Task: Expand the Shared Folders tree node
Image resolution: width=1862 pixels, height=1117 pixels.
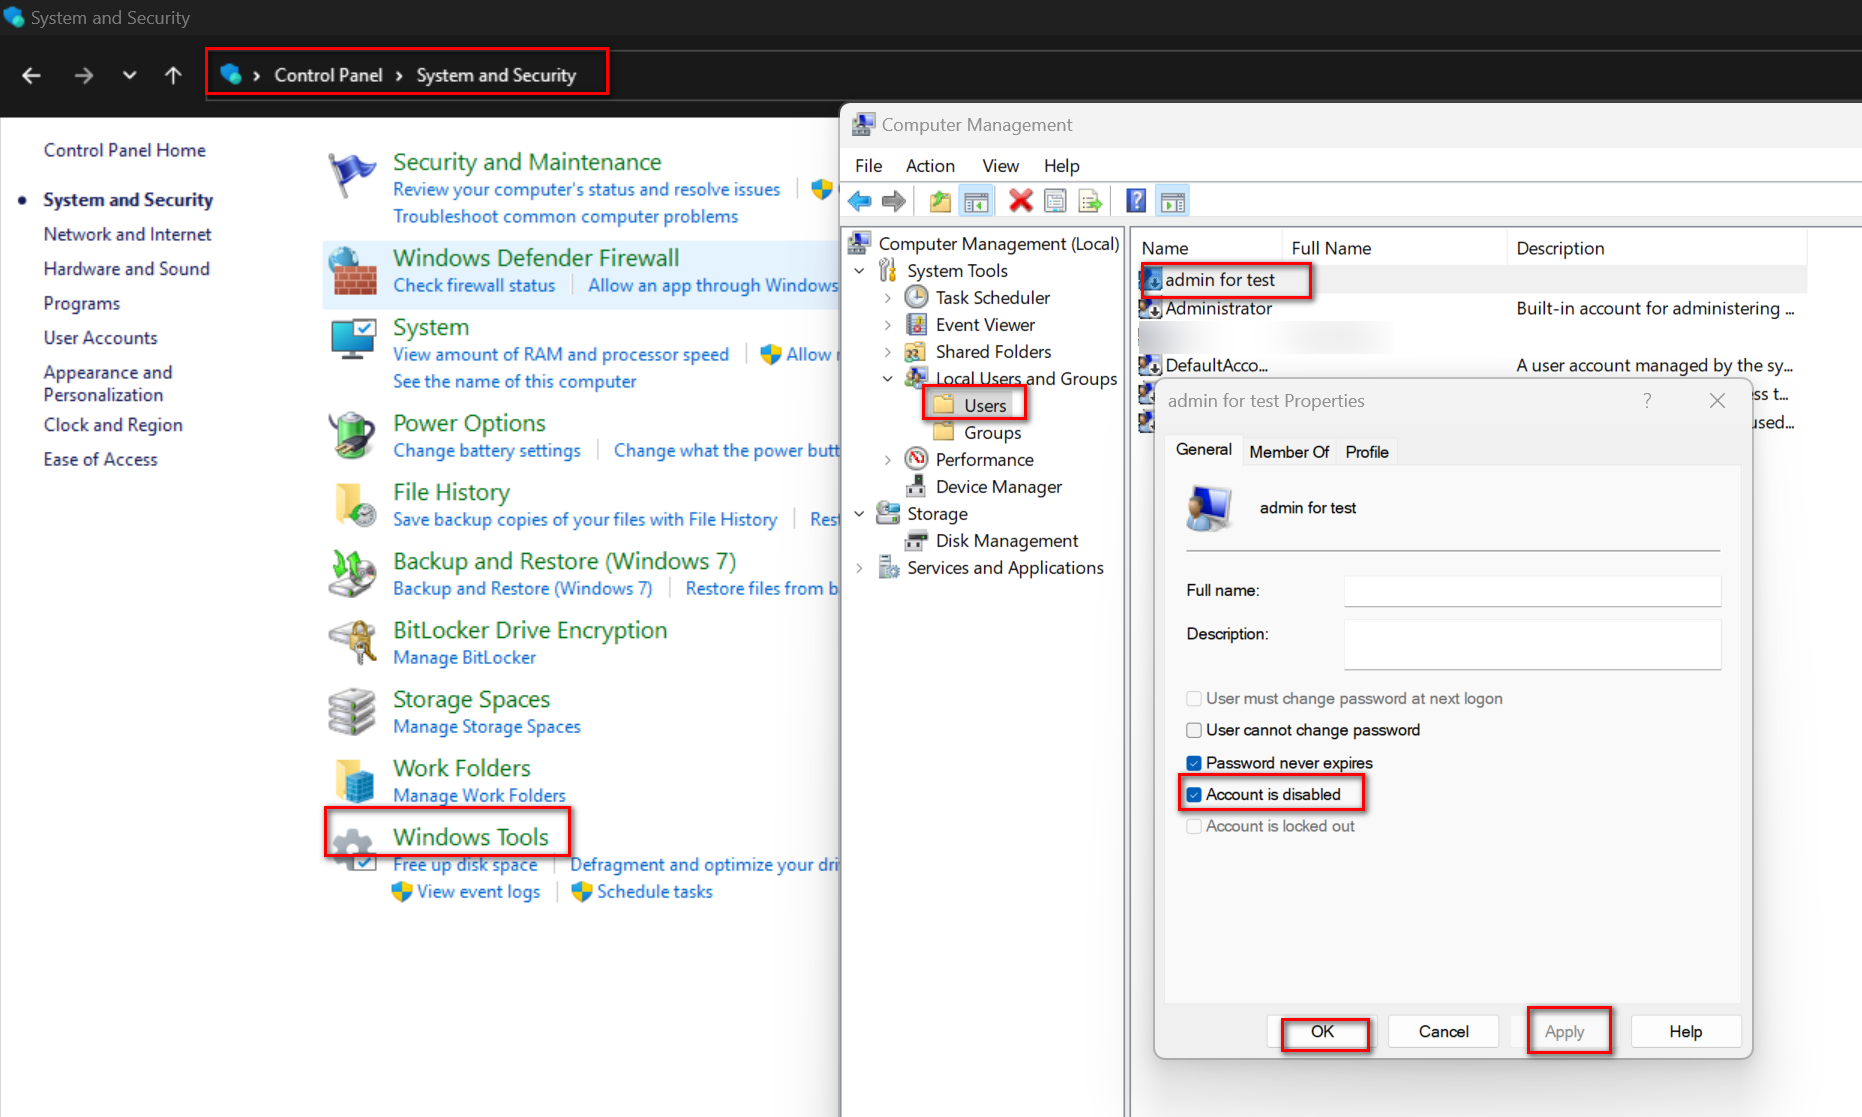Action: tap(887, 352)
